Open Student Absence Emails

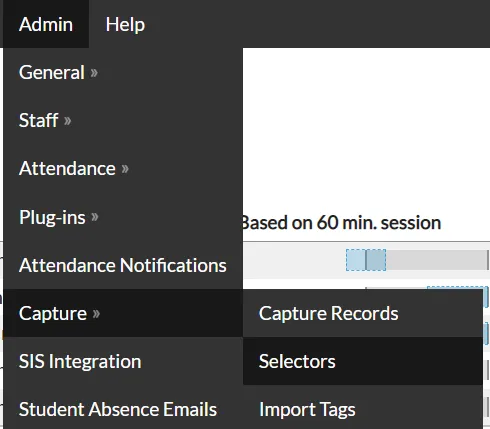point(123,409)
